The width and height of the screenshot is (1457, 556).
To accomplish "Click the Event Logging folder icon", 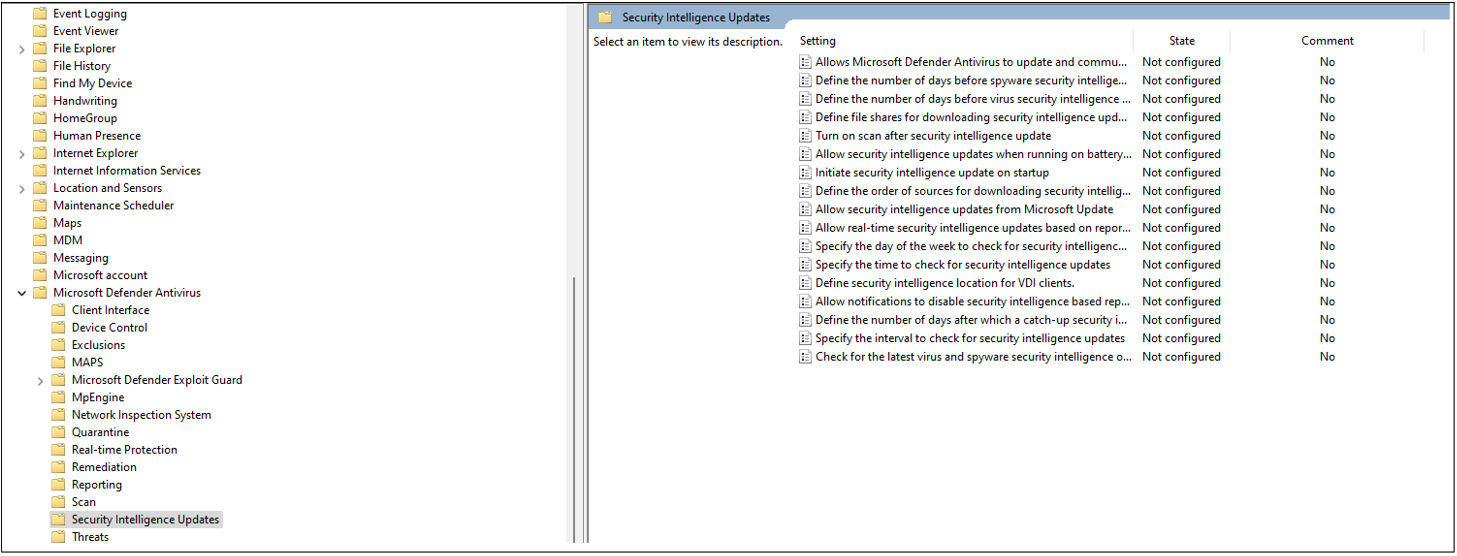I will click(x=40, y=14).
